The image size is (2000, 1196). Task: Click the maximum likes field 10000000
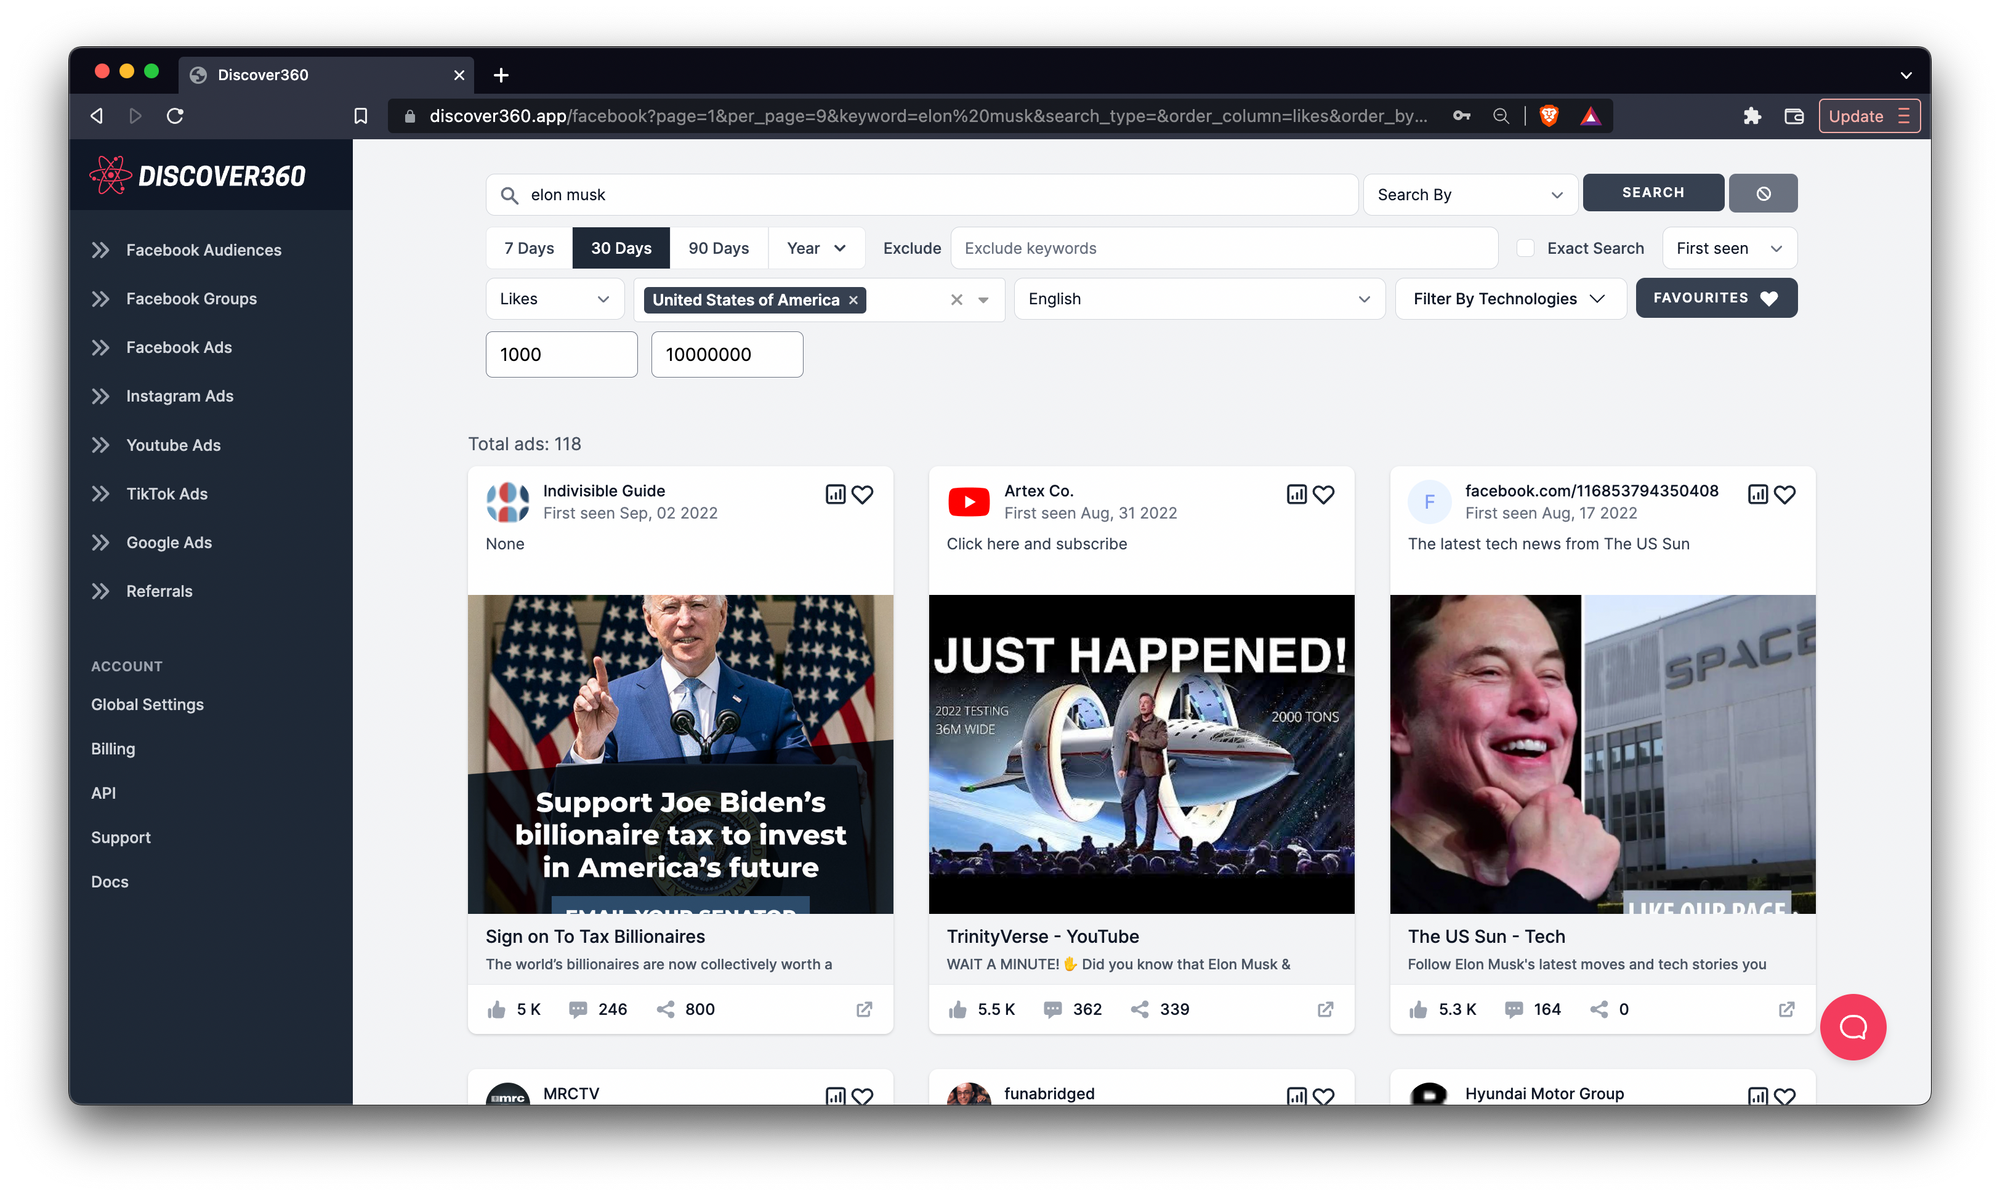727,355
